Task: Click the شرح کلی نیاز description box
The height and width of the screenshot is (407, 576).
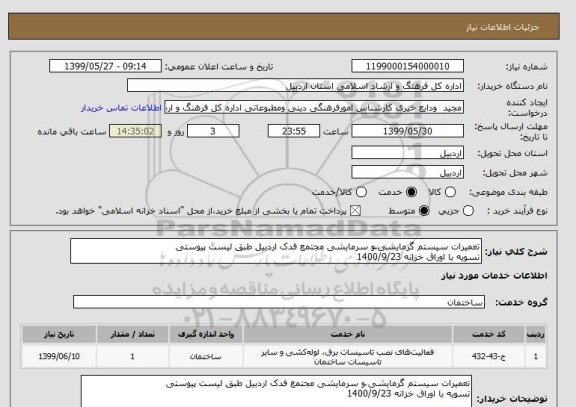Action: [276, 251]
